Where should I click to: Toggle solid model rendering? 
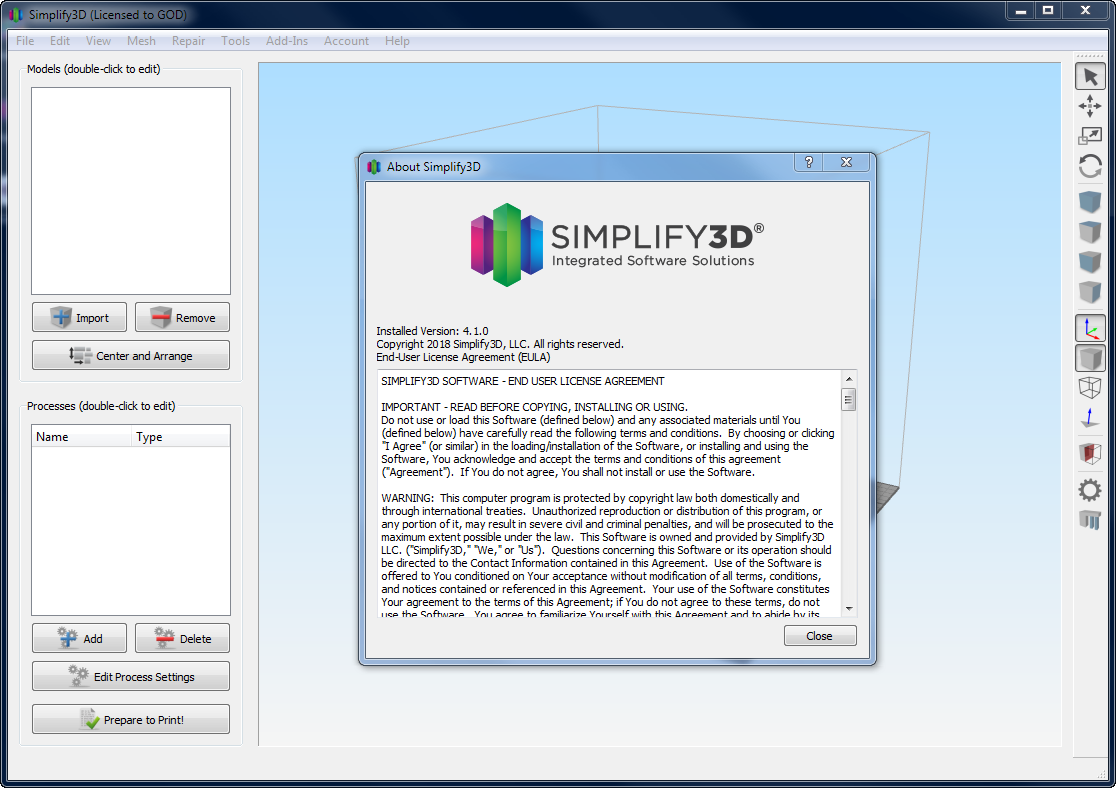click(x=1090, y=358)
